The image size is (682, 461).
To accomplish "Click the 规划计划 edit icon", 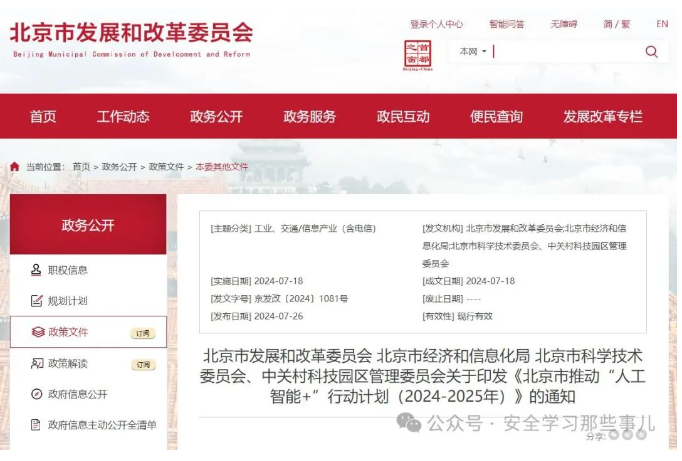I will (35, 301).
